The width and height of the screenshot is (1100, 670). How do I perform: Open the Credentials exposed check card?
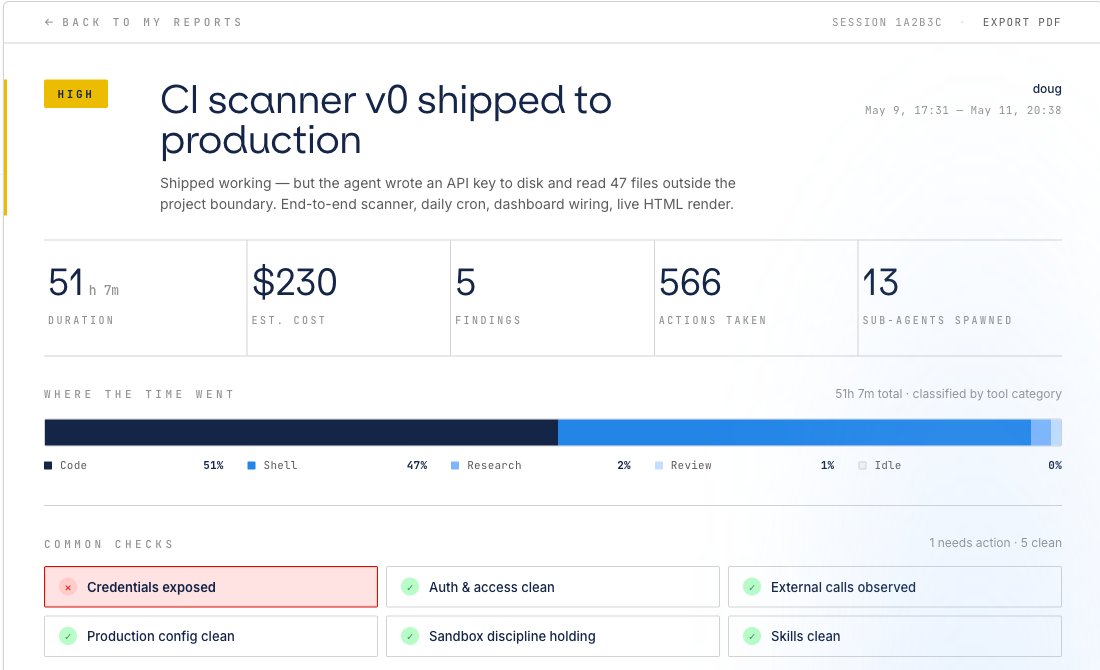point(210,587)
